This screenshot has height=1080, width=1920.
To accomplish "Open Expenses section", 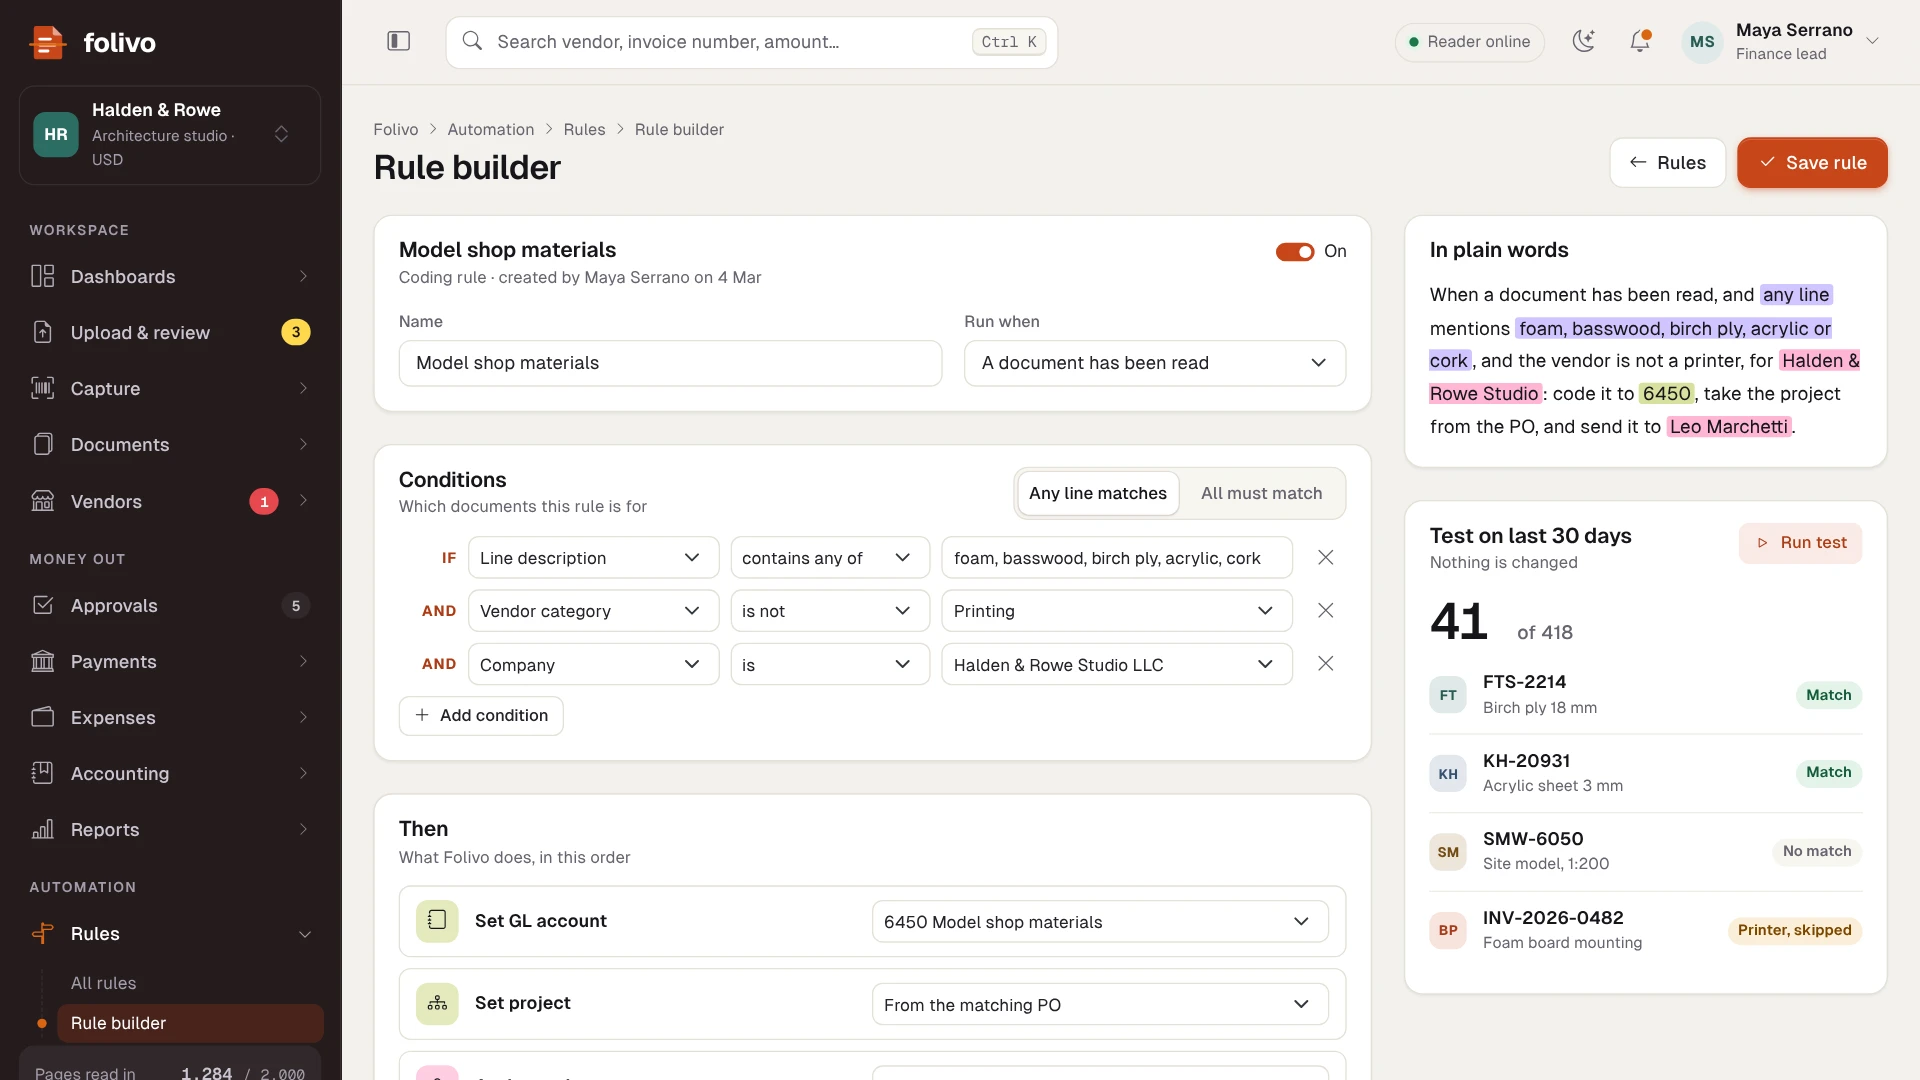I will [170, 717].
